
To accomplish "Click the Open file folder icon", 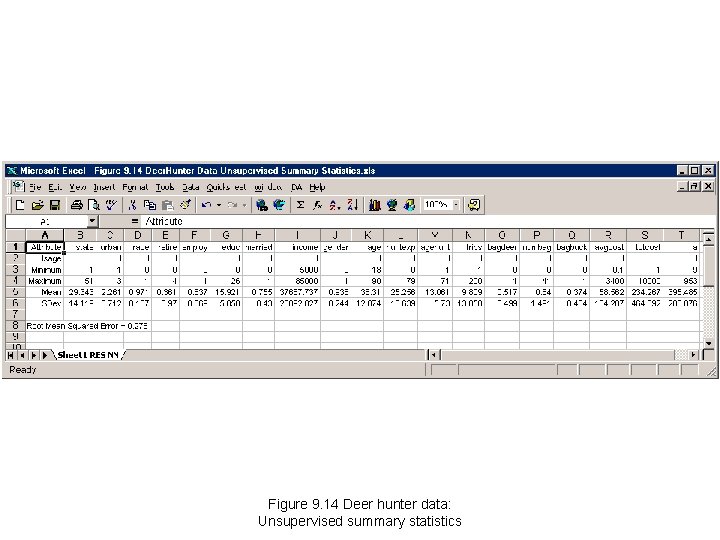I will (x=38, y=205).
